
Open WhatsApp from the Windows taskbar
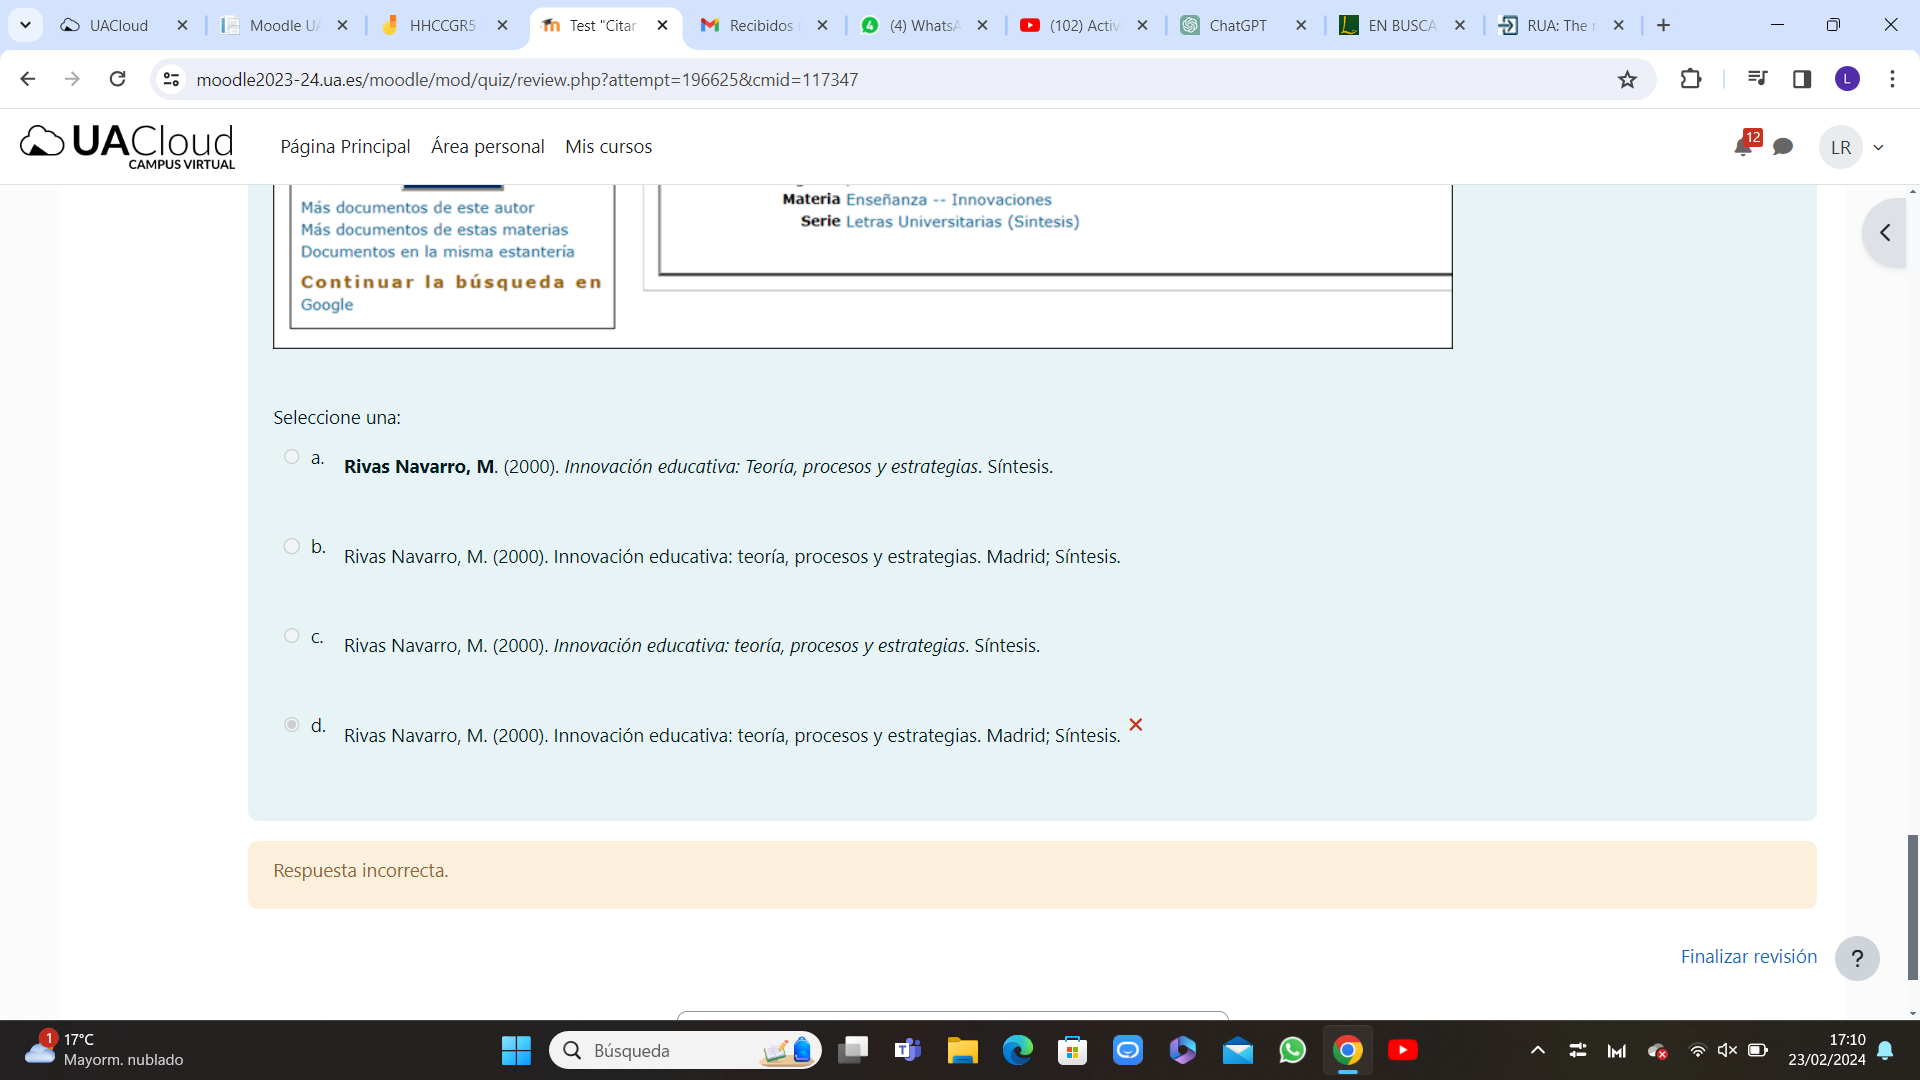[1292, 1050]
